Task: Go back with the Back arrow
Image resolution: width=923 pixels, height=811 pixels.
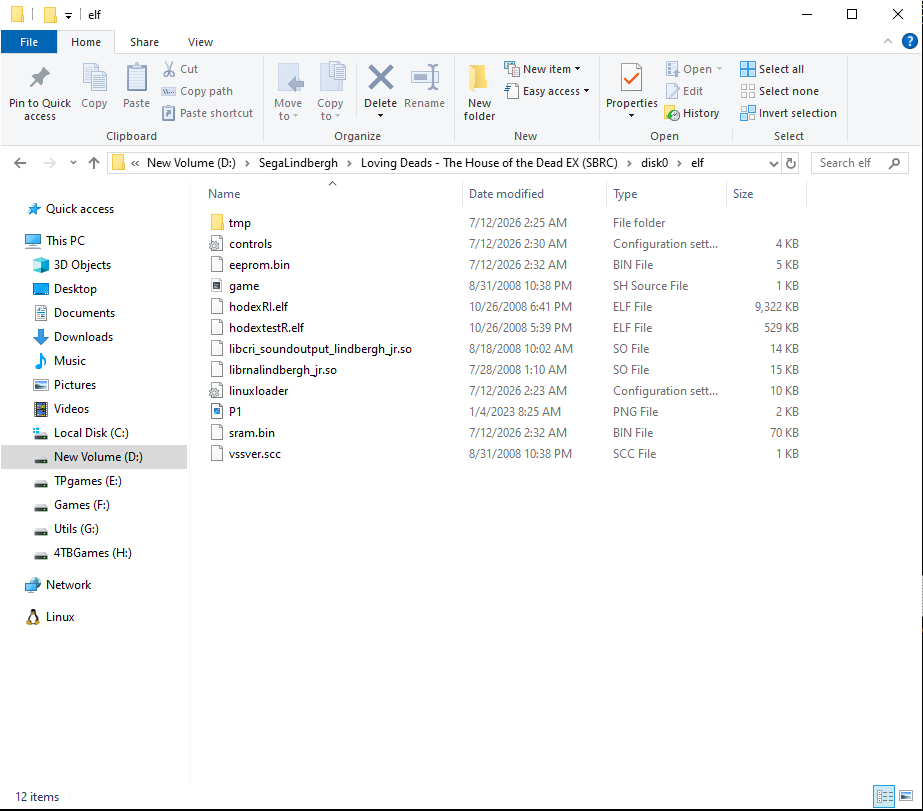Action: pyautogui.click(x=20, y=163)
